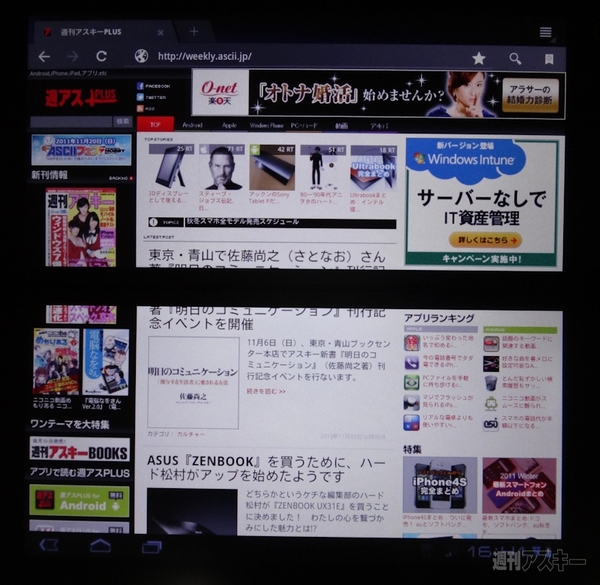Open the '80〜'90年代アニヲタ story thumbnail
600x585 pixels.
323,167
